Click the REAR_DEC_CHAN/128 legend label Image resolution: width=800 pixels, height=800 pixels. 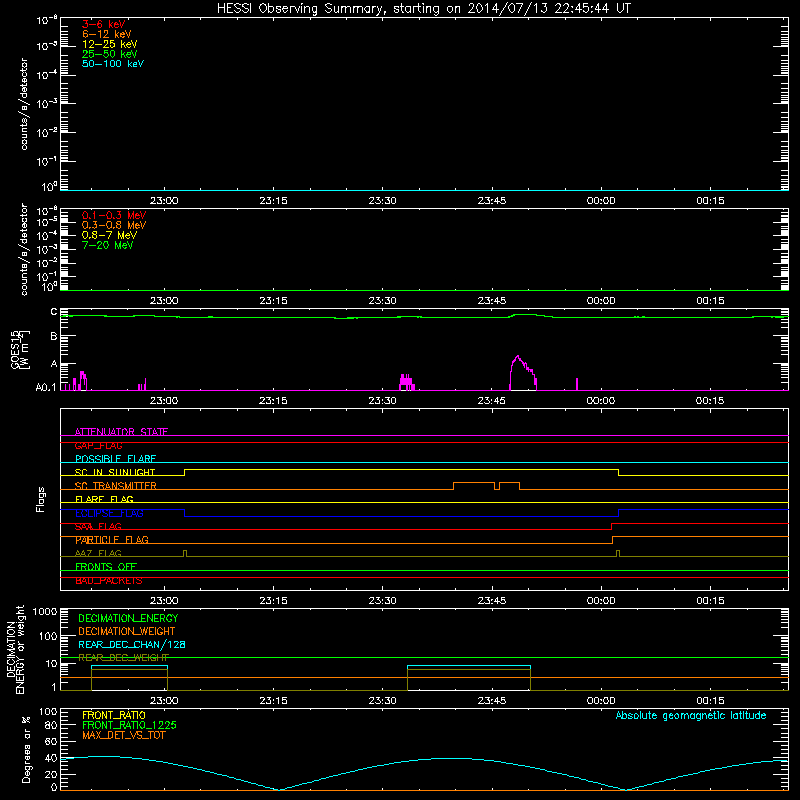tap(132, 644)
